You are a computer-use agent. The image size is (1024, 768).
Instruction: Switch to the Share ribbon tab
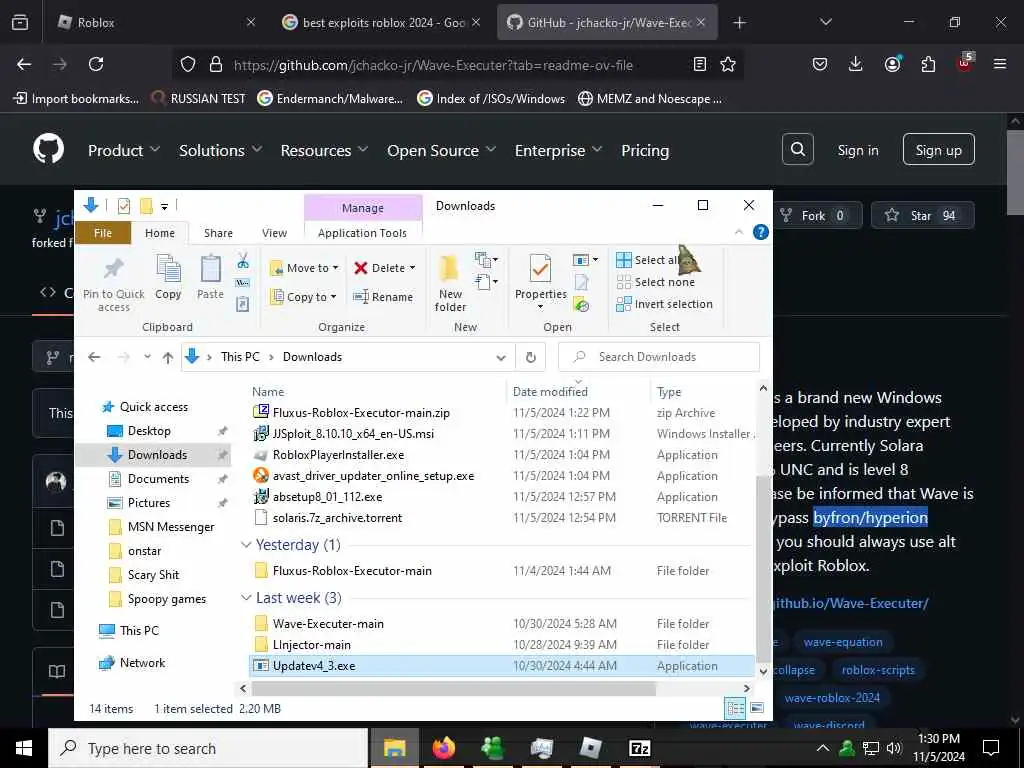click(x=218, y=233)
